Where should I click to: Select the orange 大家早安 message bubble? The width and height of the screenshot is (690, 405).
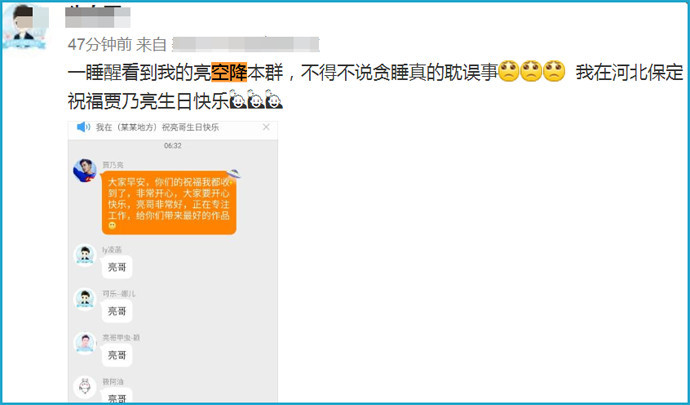tap(169, 203)
